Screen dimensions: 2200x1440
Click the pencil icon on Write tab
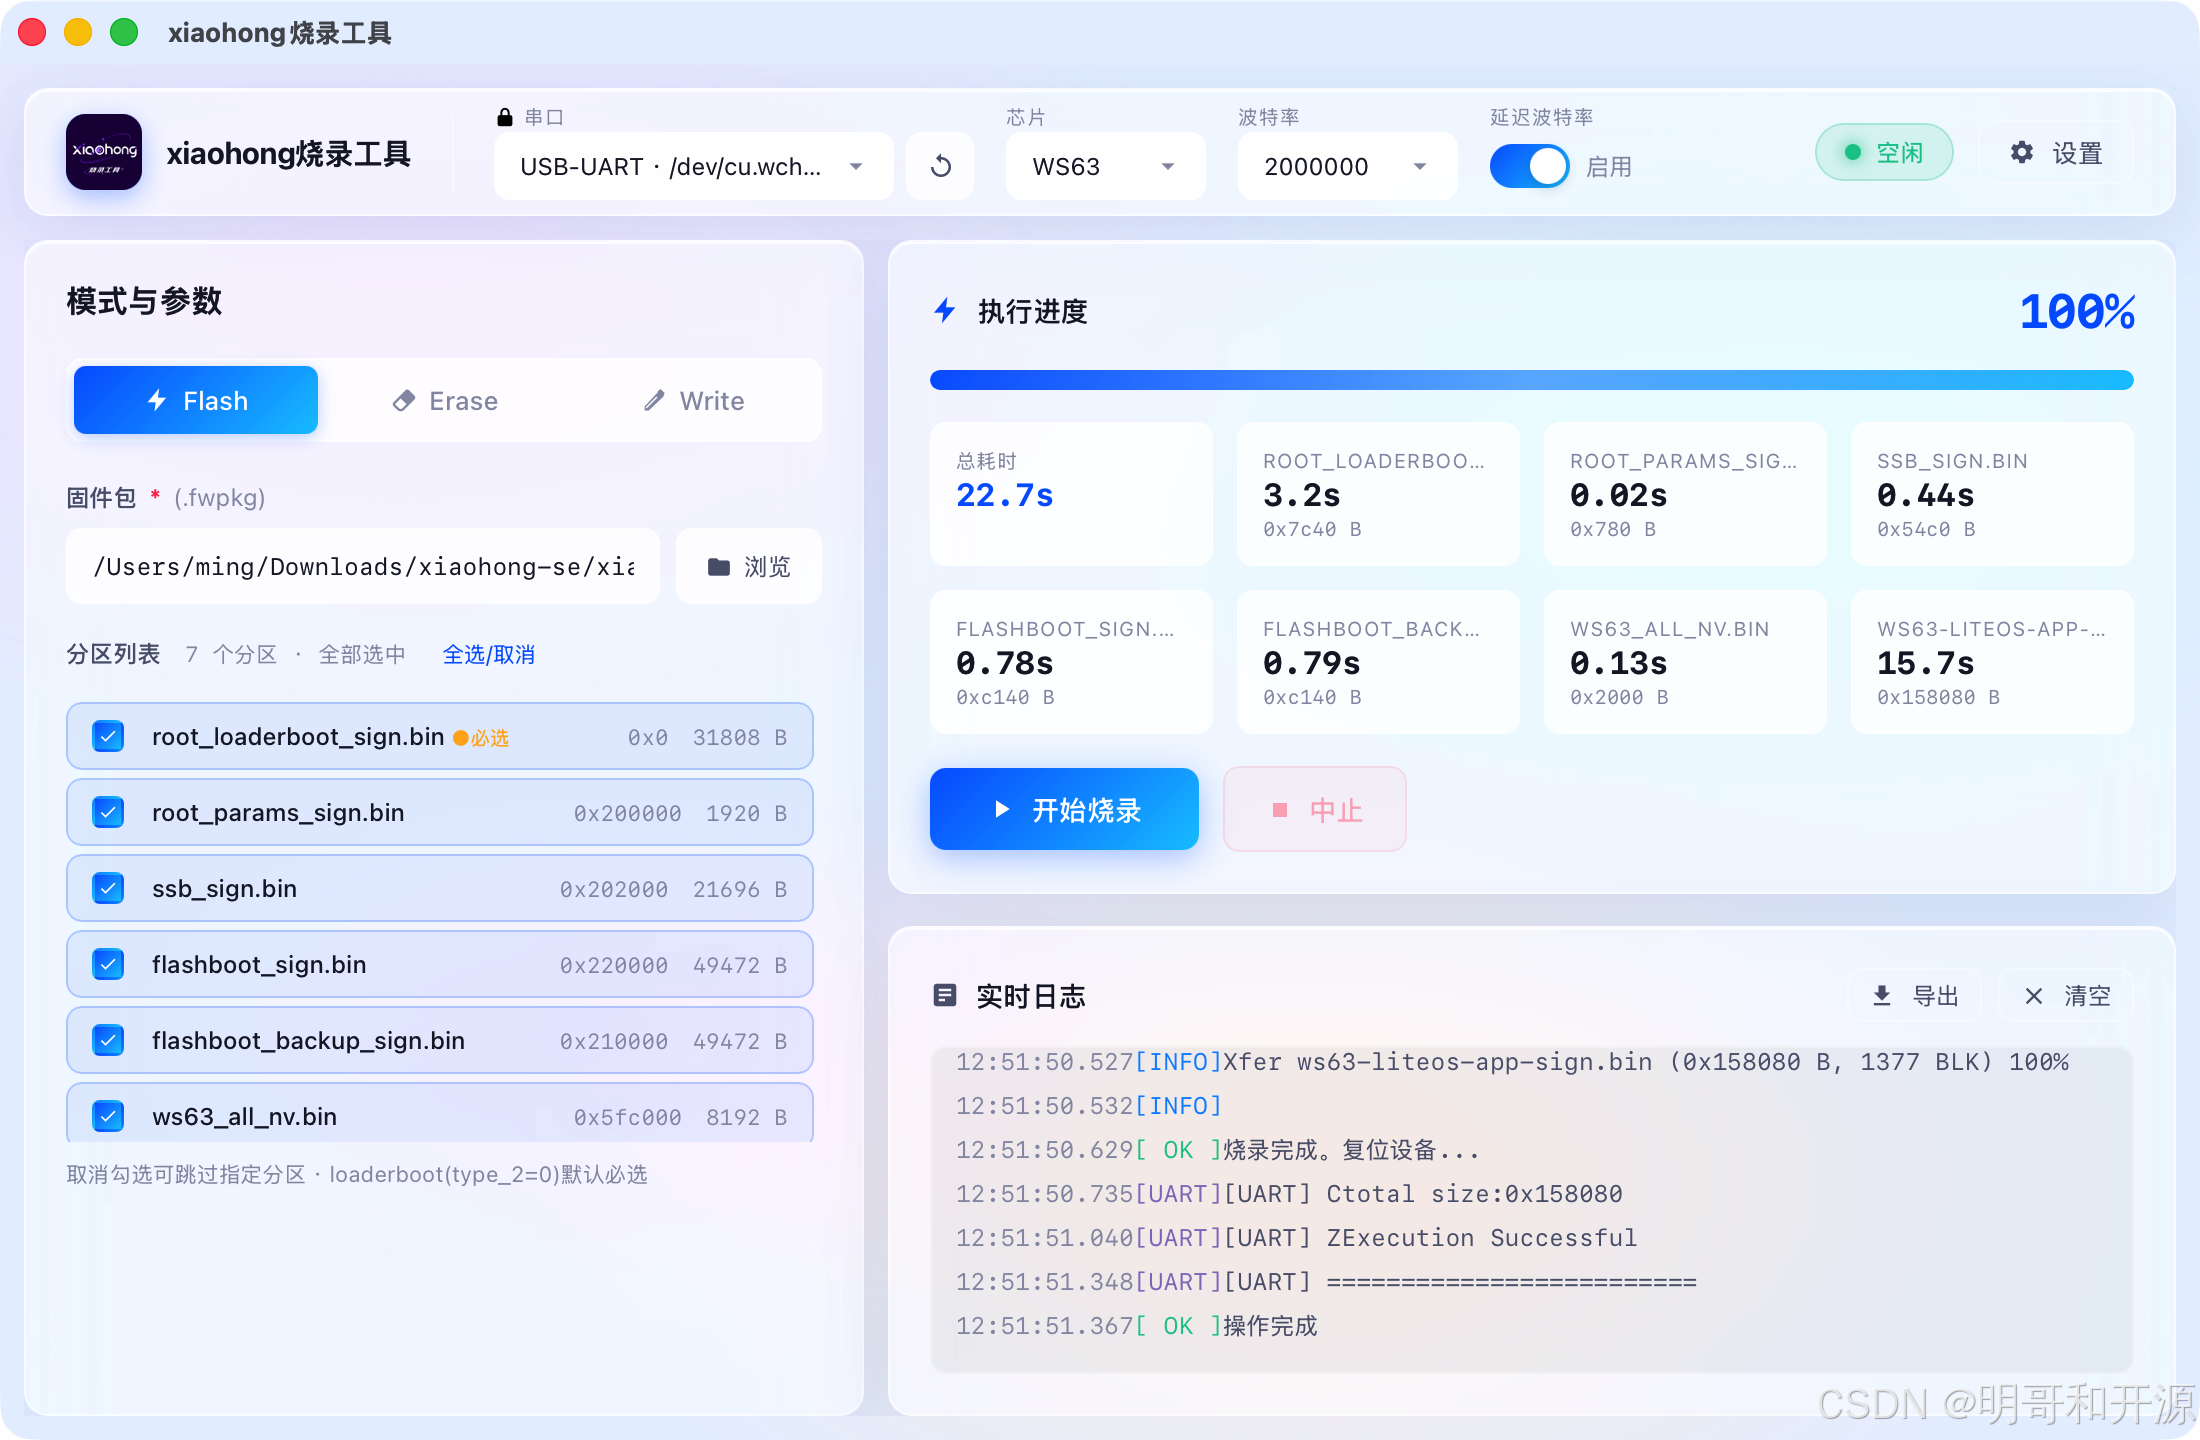point(655,401)
